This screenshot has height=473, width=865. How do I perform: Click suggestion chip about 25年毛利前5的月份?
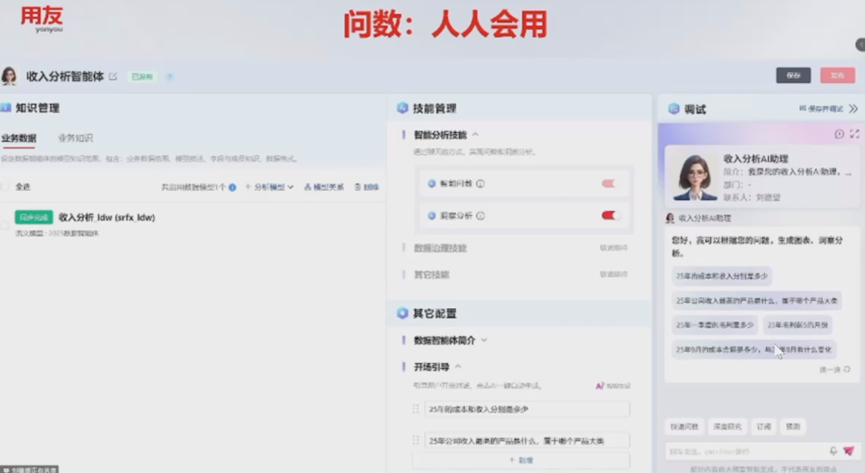tap(798, 325)
